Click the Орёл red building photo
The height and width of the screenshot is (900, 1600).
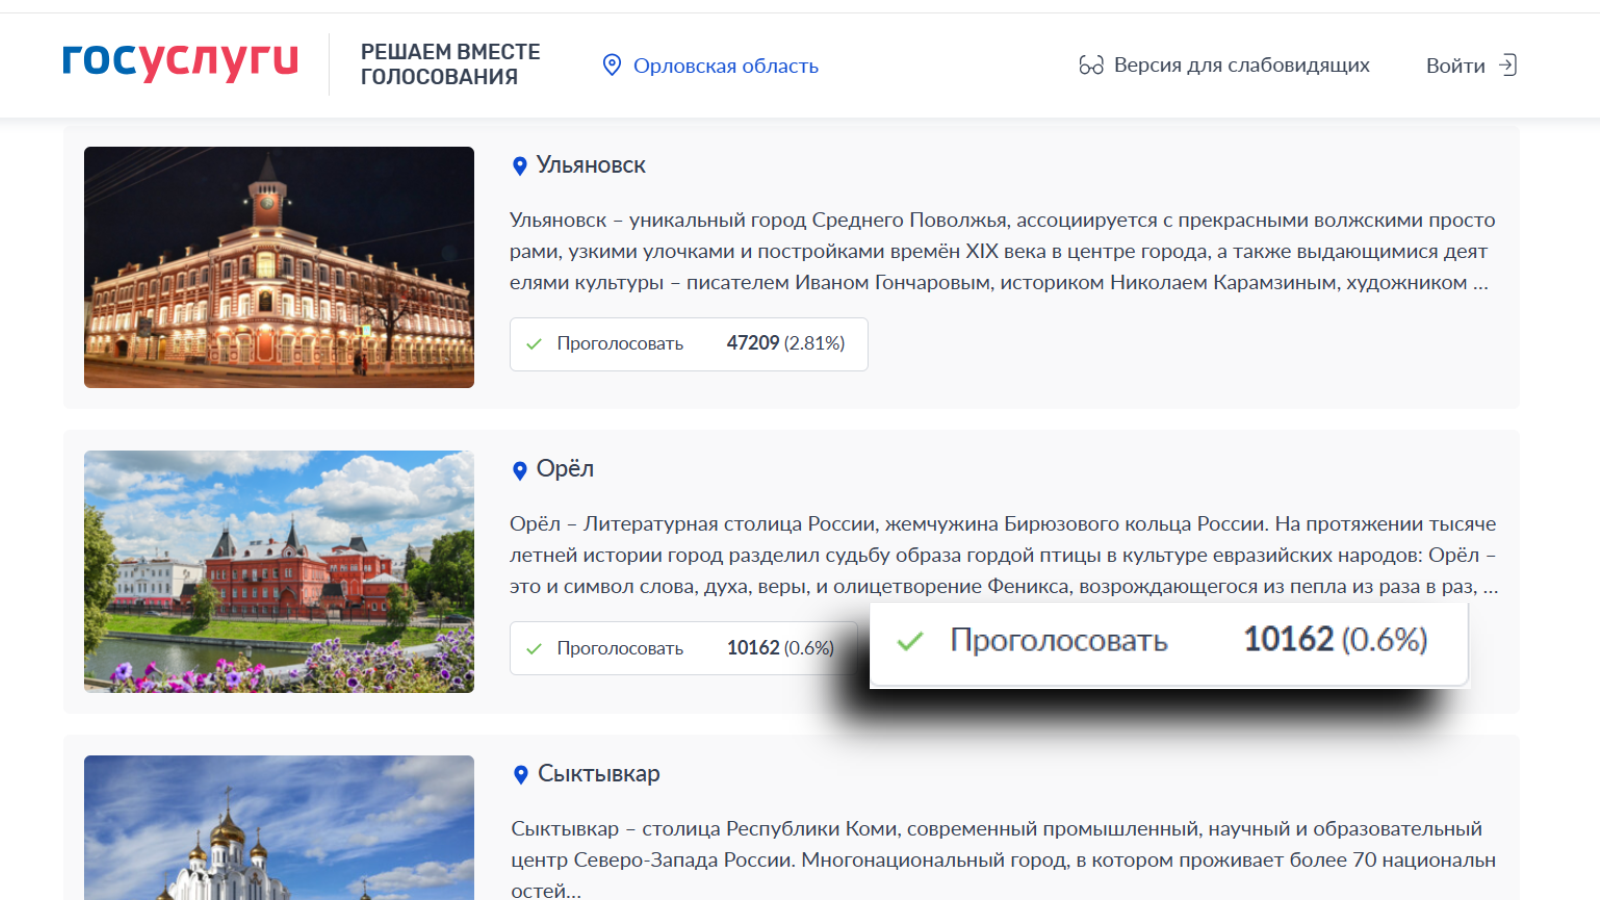pyautogui.click(x=279, y=571)
